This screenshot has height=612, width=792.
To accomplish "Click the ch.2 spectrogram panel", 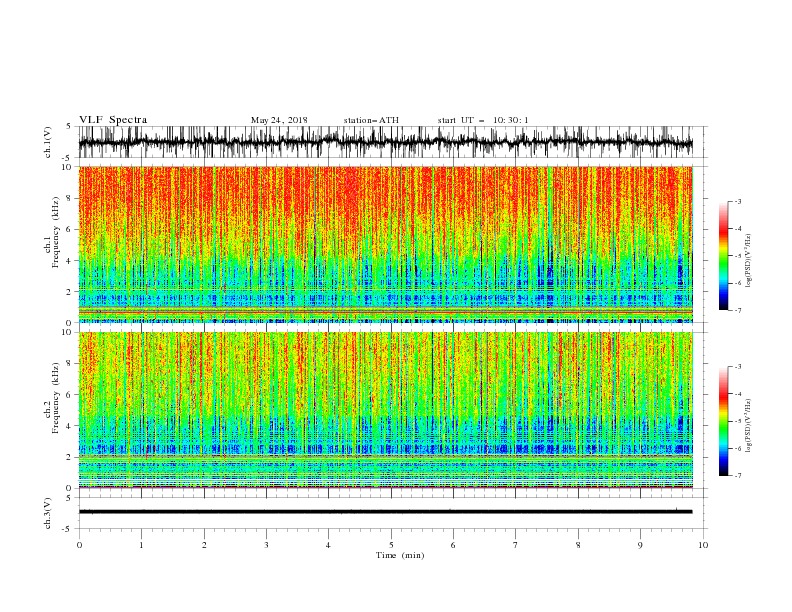I will coord(386,410).
